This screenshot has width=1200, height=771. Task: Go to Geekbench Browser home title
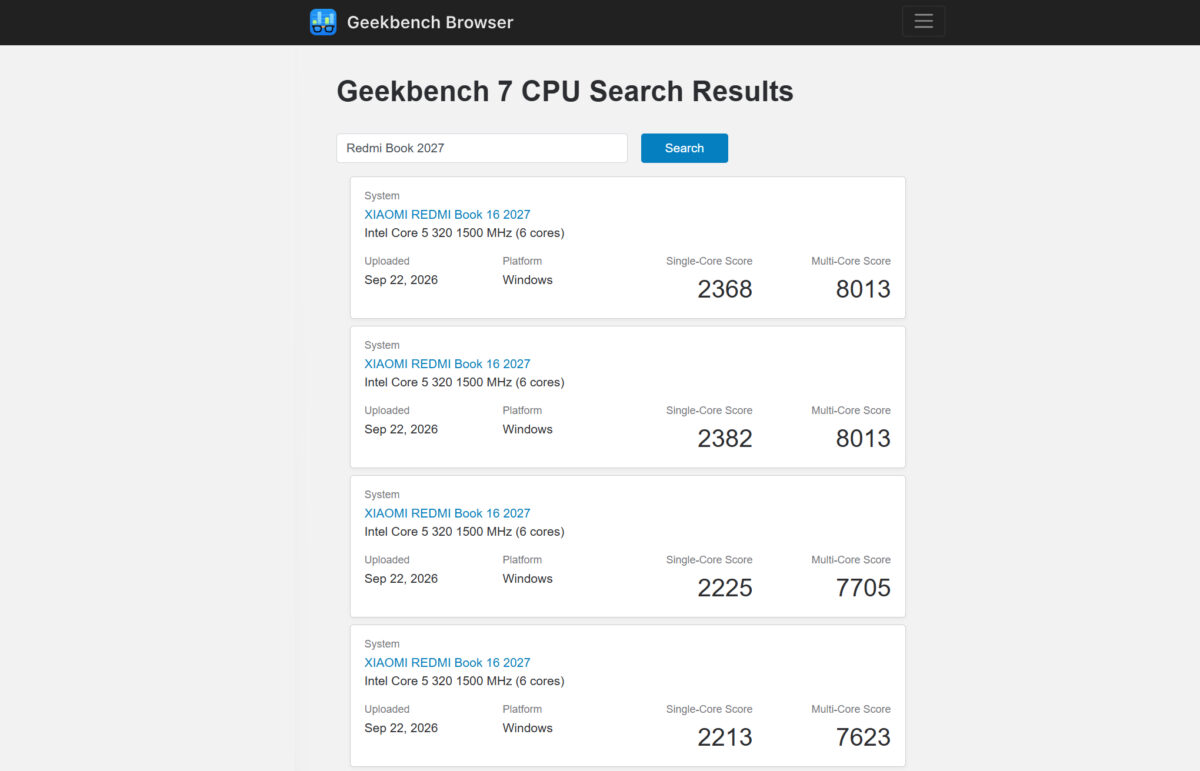(x=430, y=22)
